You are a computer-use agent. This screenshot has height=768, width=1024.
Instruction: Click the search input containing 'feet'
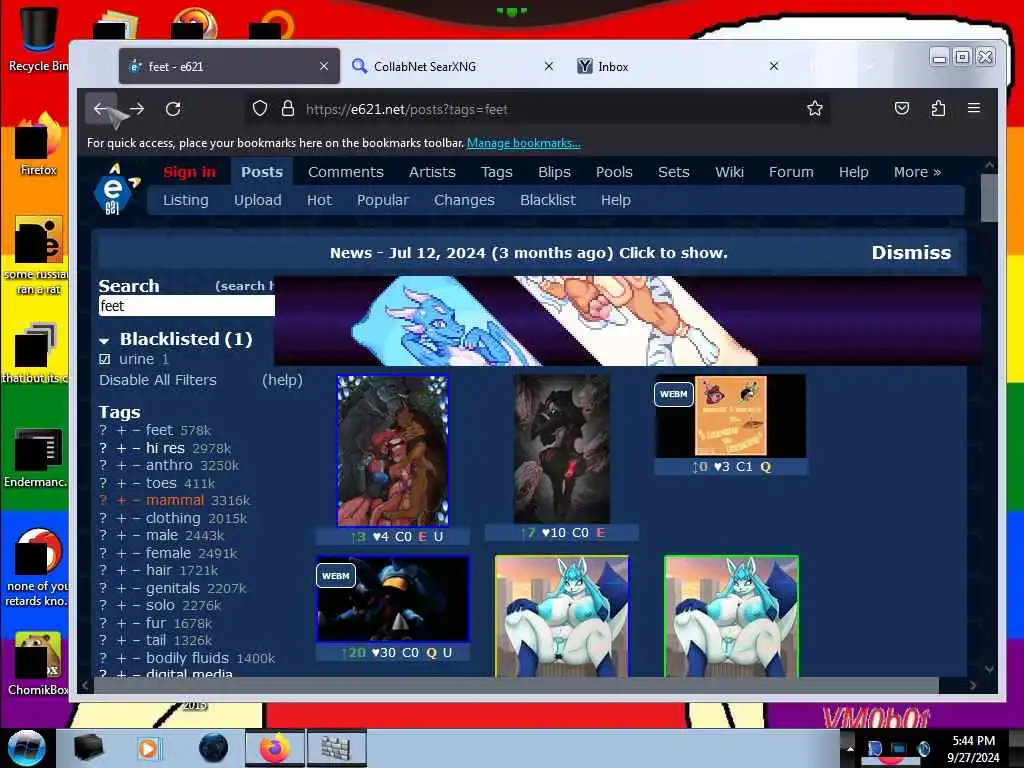pyautogui.click(x=187, y=306)
